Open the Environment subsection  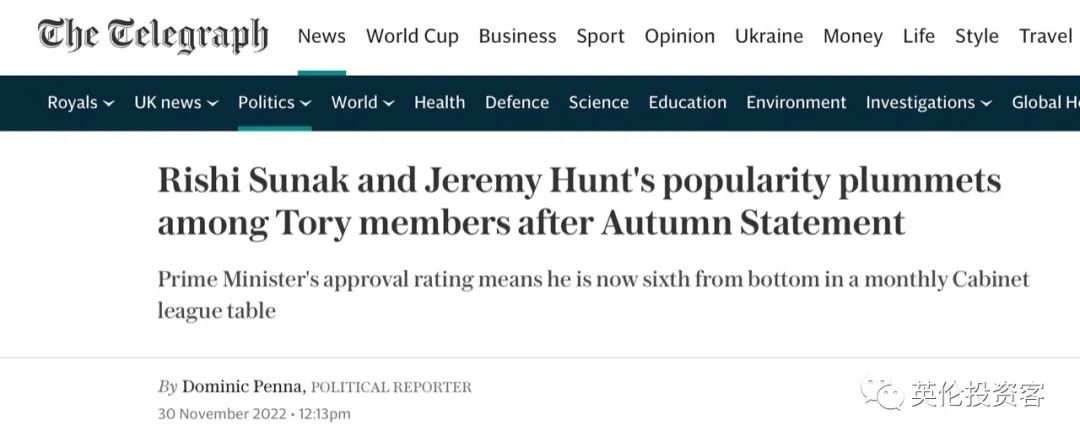[x=796, y=103]
